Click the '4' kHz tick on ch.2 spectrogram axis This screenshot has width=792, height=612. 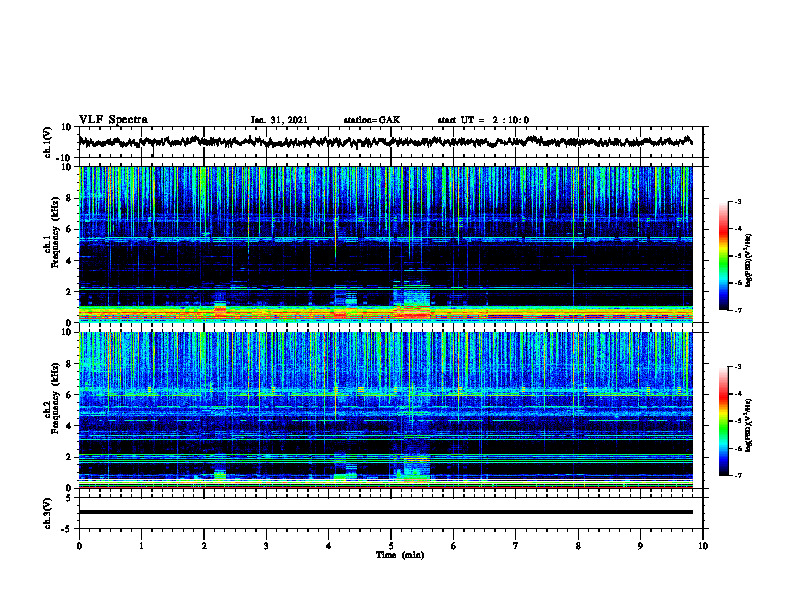[x=69, y=426]
